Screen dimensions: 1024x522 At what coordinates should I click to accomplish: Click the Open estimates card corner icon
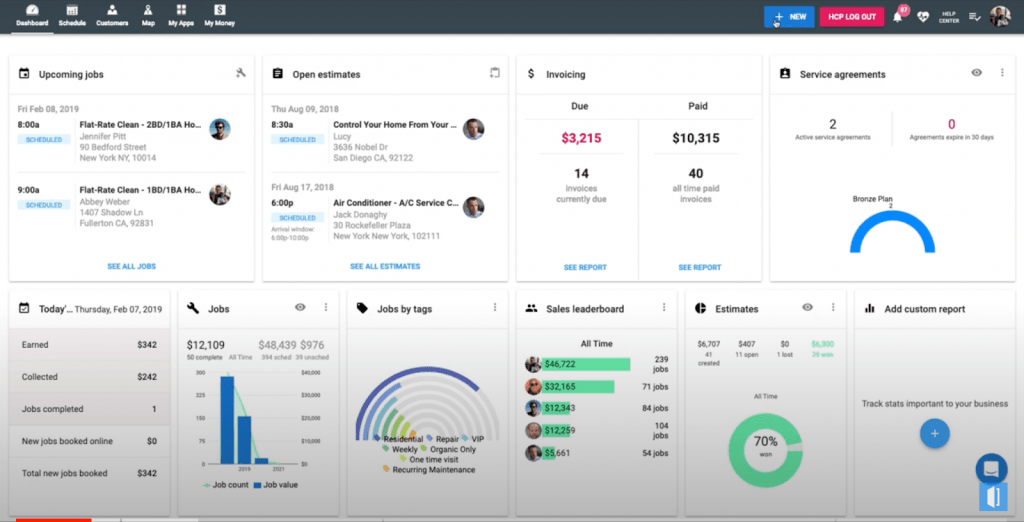tap(494, 73)
